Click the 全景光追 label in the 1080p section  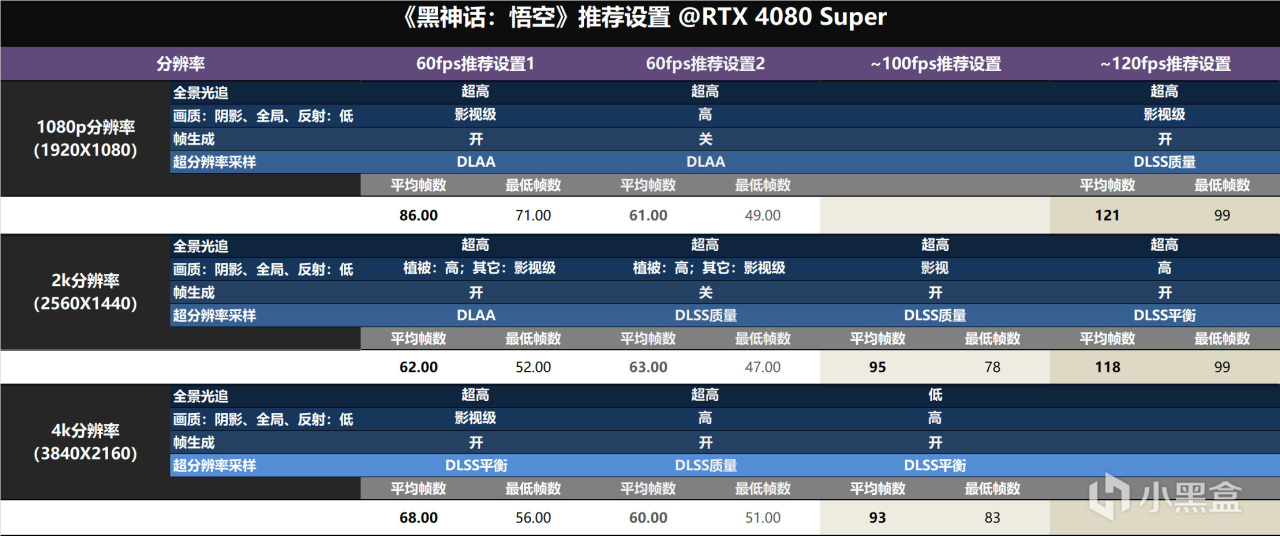(200, 91)
